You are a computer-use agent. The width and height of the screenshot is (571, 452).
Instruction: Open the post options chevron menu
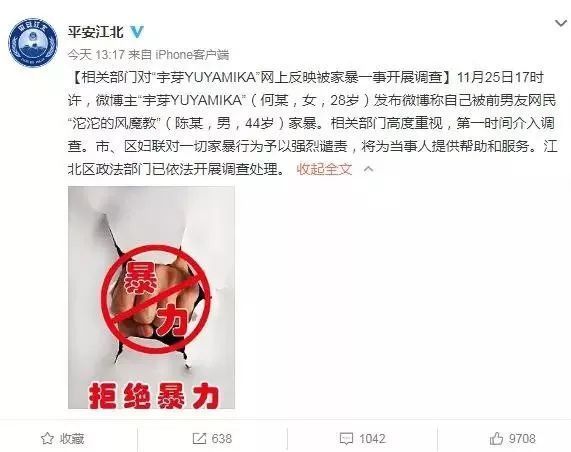pos(562,23)
